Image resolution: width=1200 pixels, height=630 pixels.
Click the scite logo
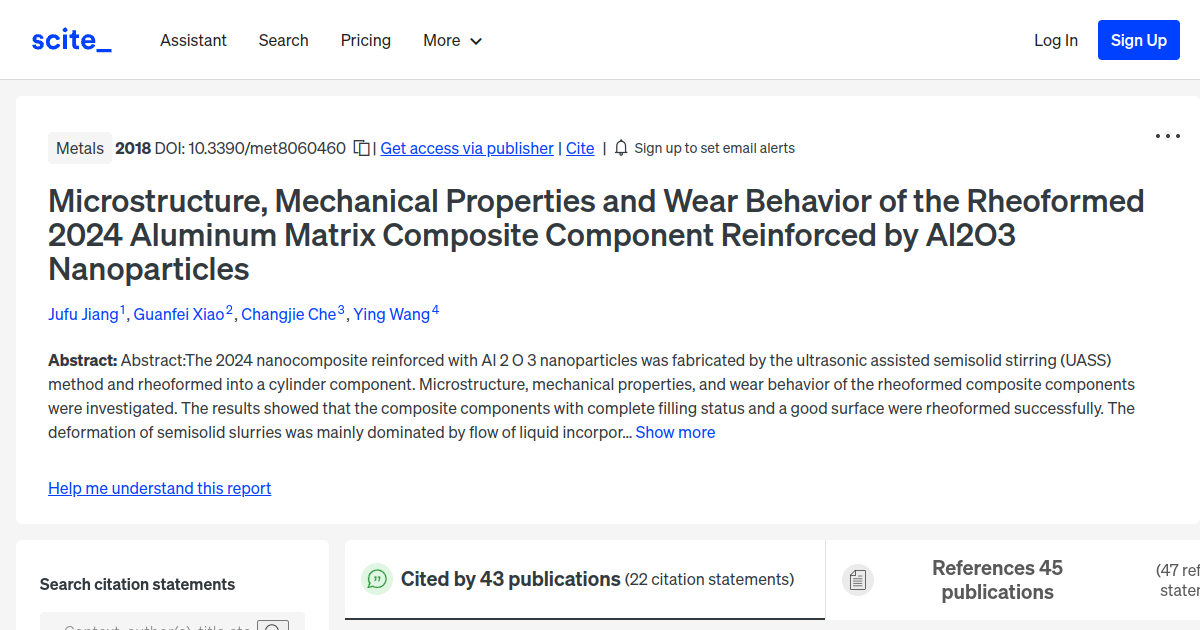(x=70, y=39)
